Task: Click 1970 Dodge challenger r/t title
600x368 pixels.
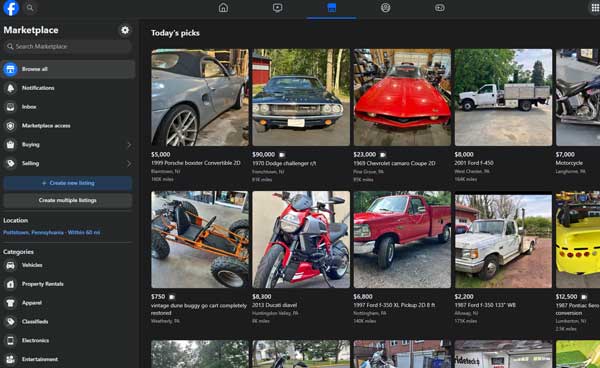Action: (284, 163)
